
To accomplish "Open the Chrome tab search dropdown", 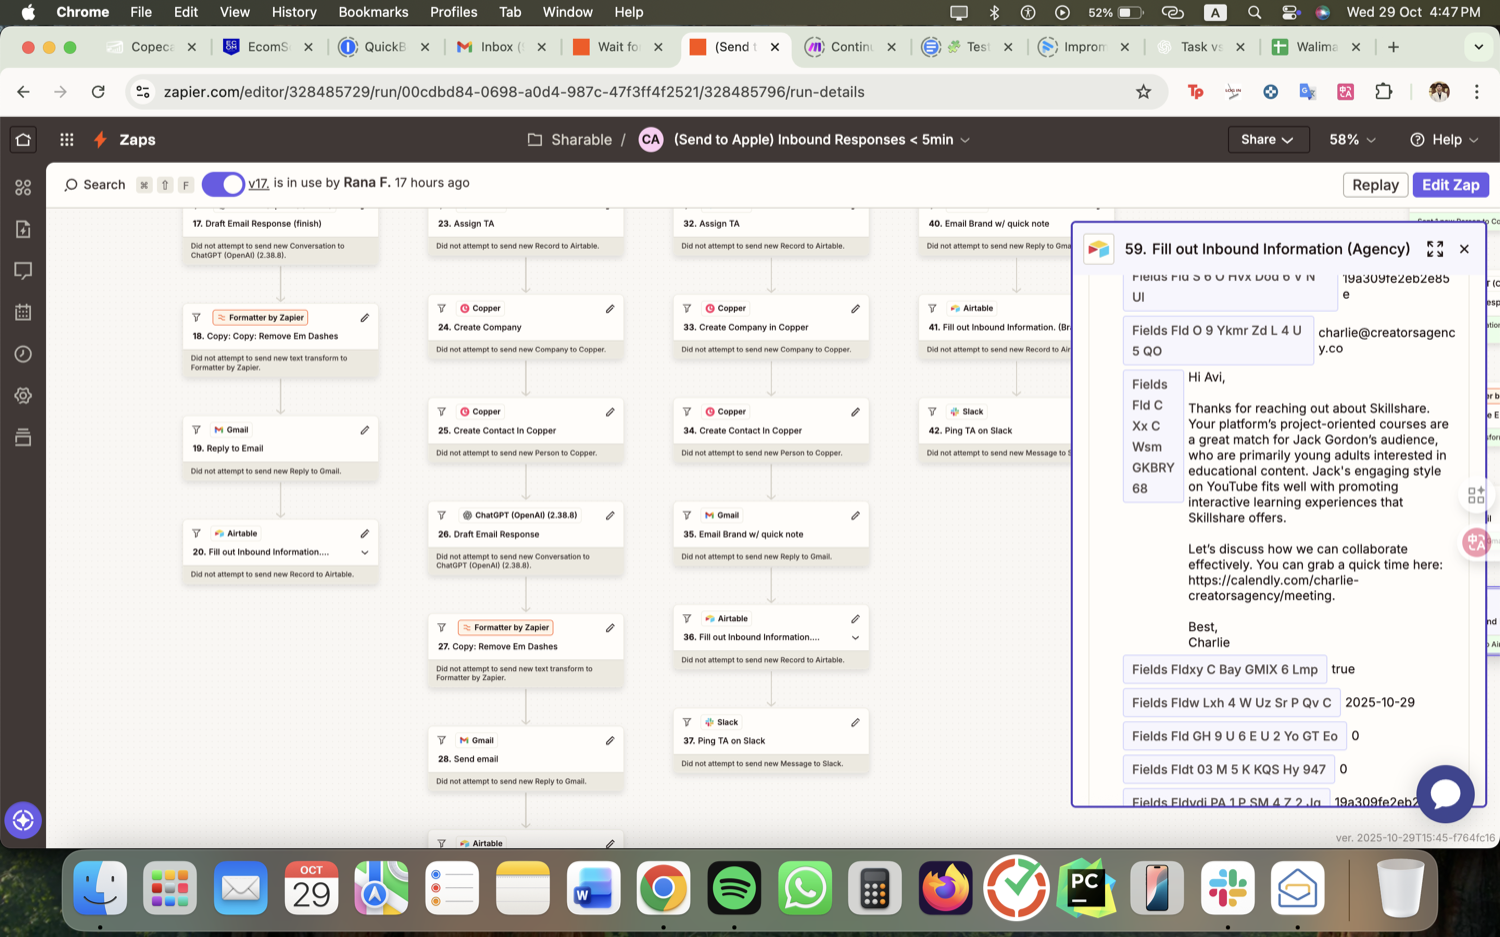I will 1478,47.
